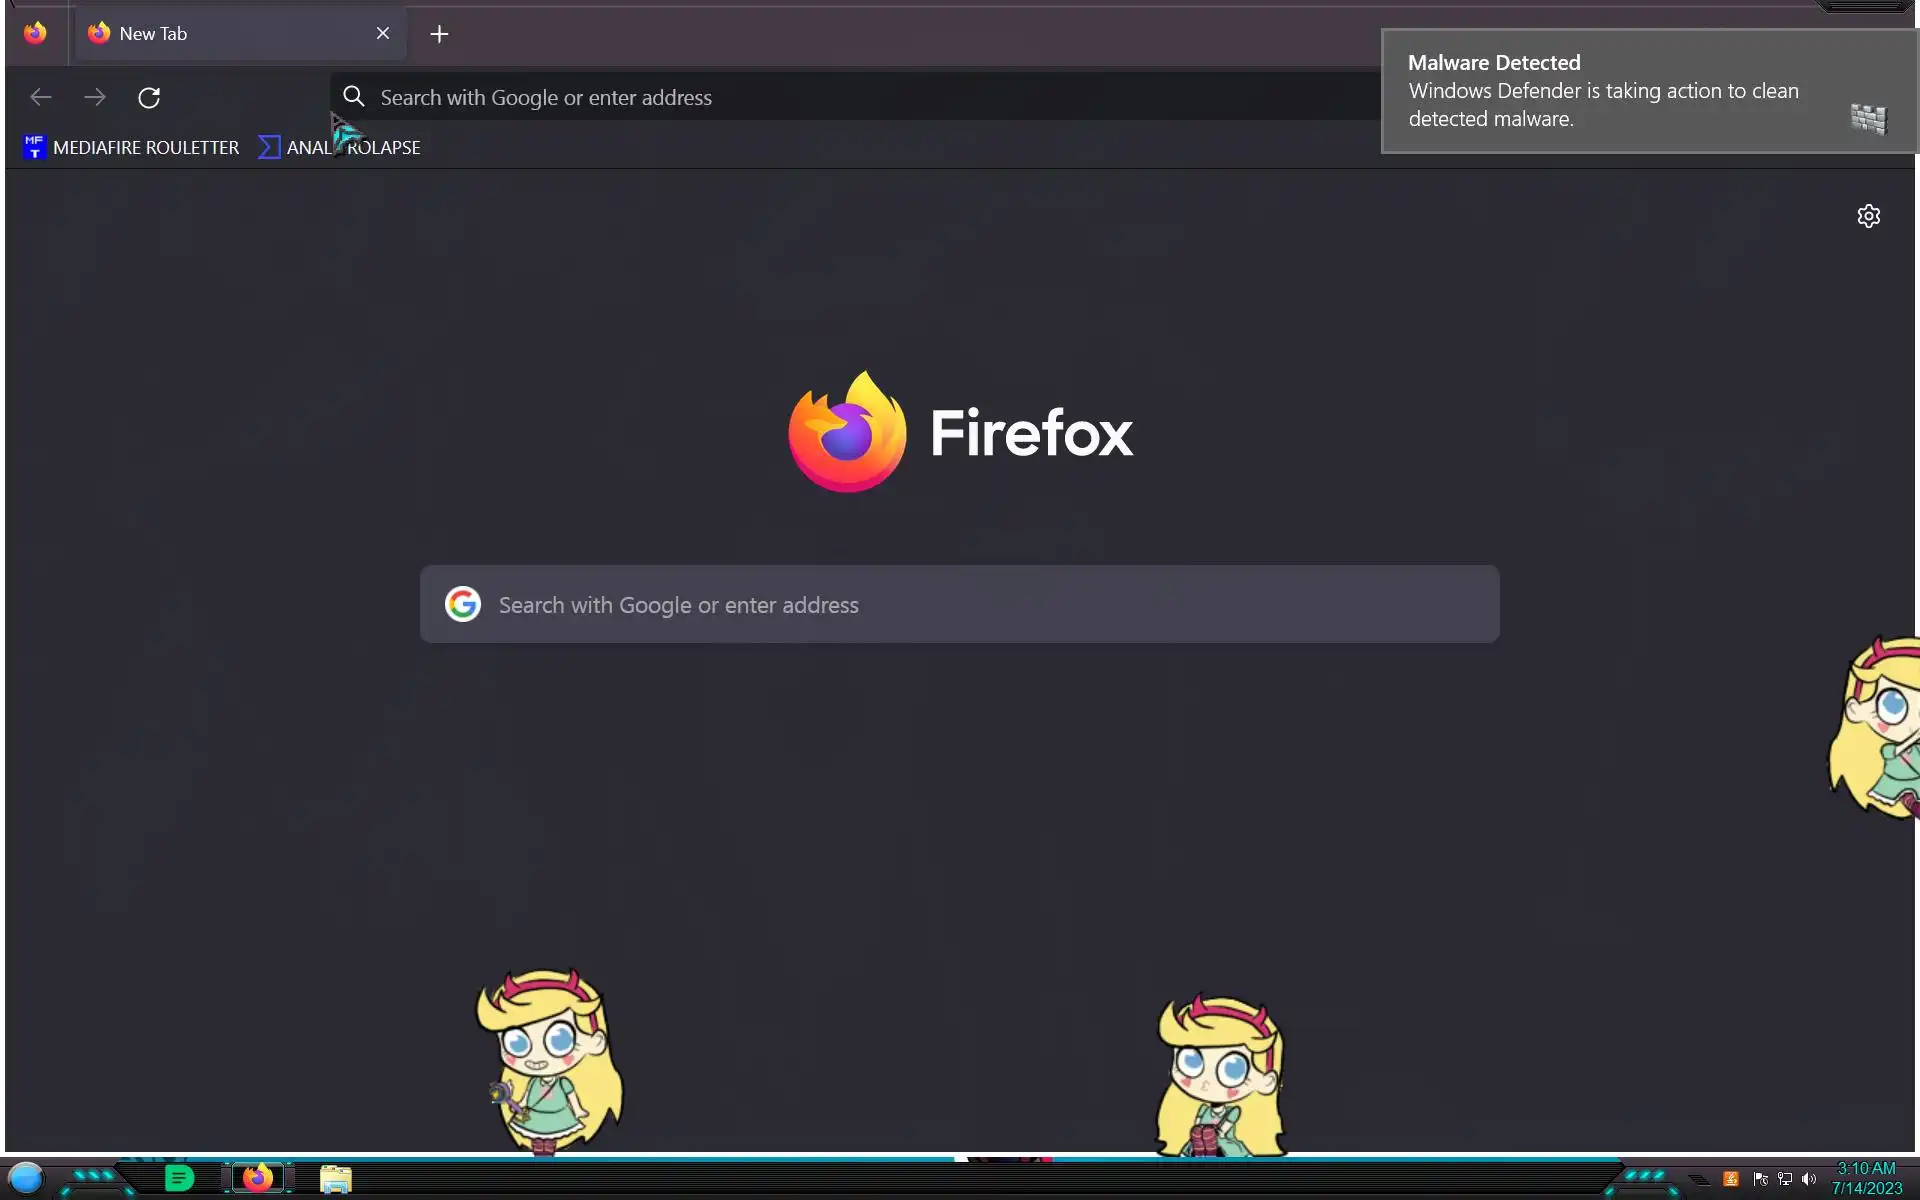Click the volume speaker tray icon
The image size is (1920, 1200).
[1809, 1179]
